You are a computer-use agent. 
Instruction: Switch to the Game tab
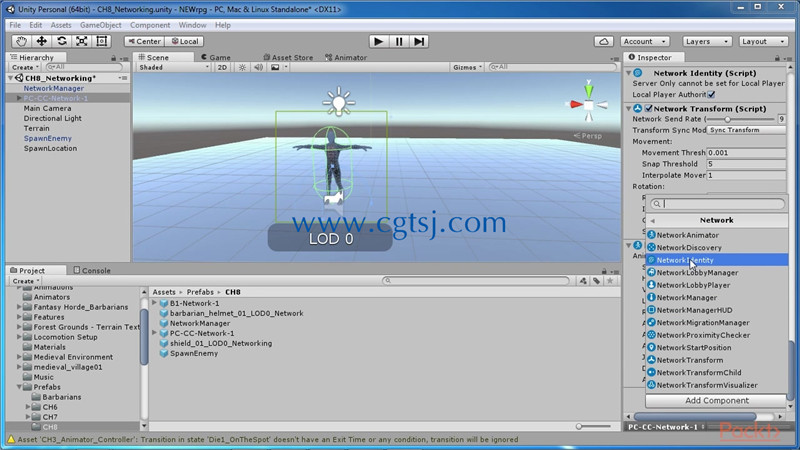pos(216,58)
